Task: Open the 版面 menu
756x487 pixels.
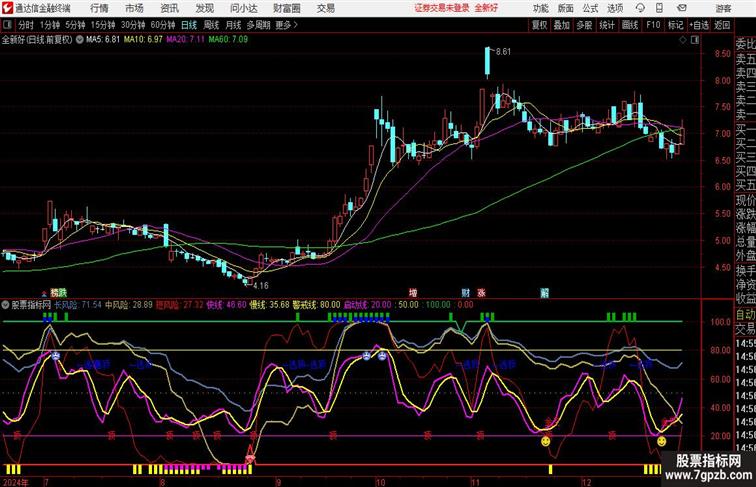Action: [566, 8]
